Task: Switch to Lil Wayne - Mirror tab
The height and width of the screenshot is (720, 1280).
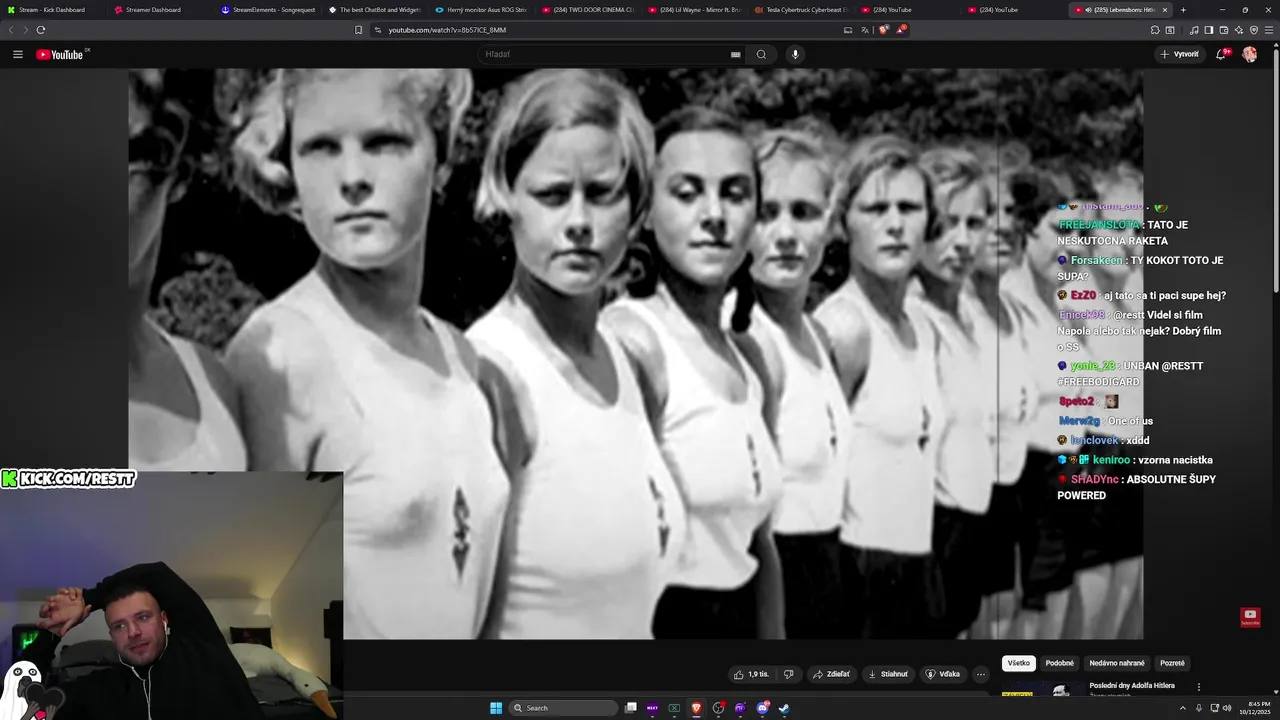Action: click(695, 10)
